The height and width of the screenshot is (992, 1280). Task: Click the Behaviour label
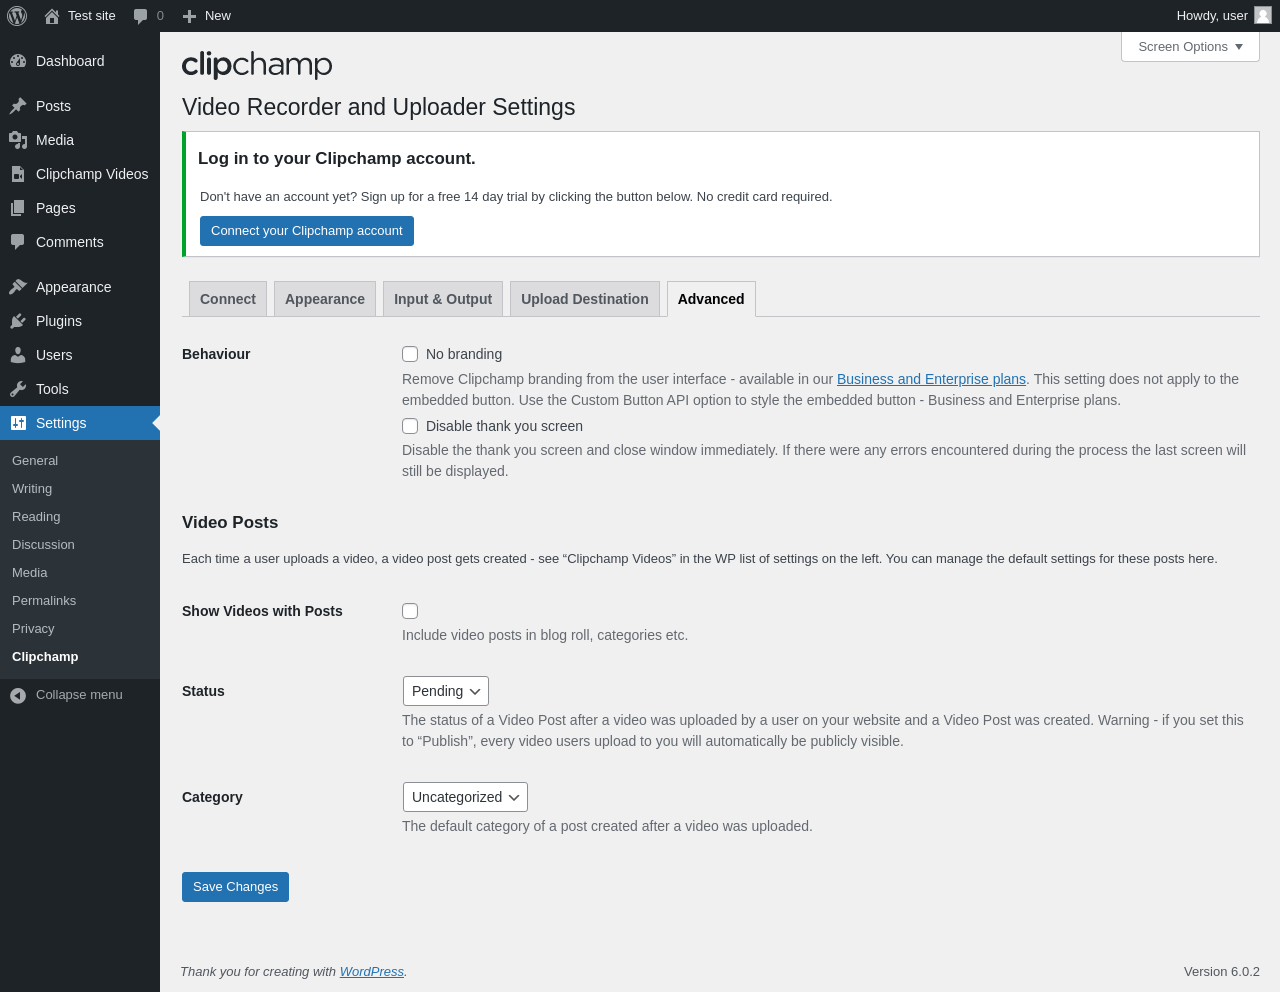click(x=216, y=354)
